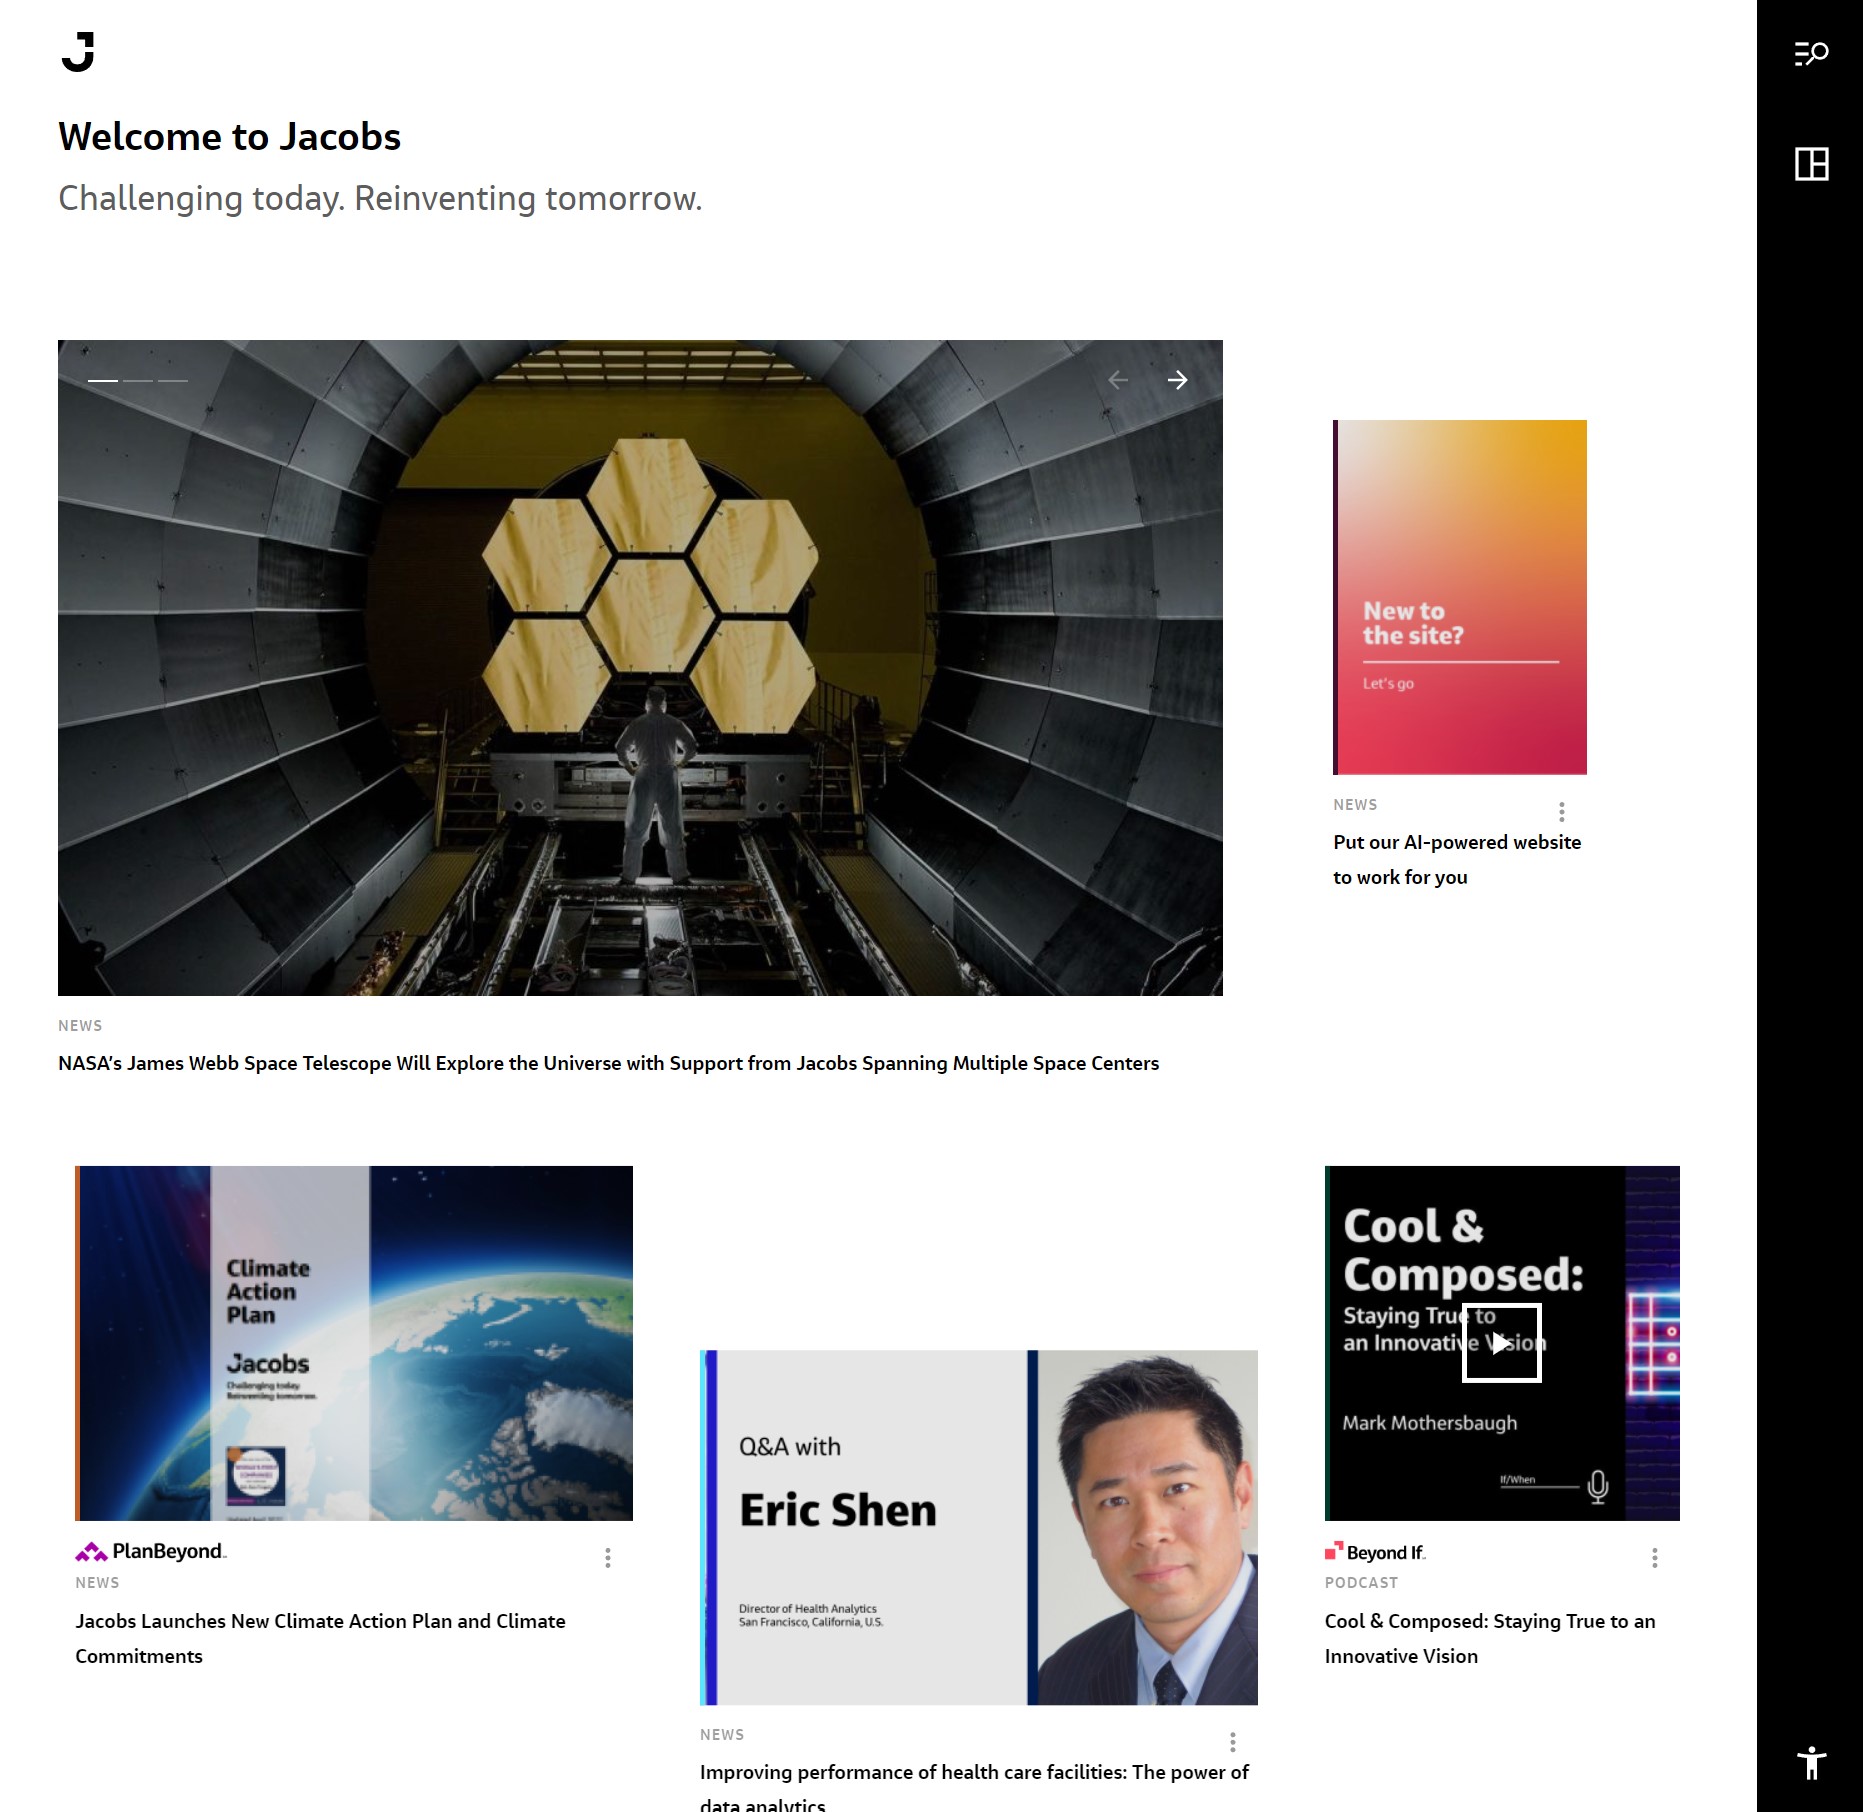The height and width of the screenshot is (1812, 1863).
Task: Click the Welcome to Jacobs heading
Action: click(x=229, y=137)
